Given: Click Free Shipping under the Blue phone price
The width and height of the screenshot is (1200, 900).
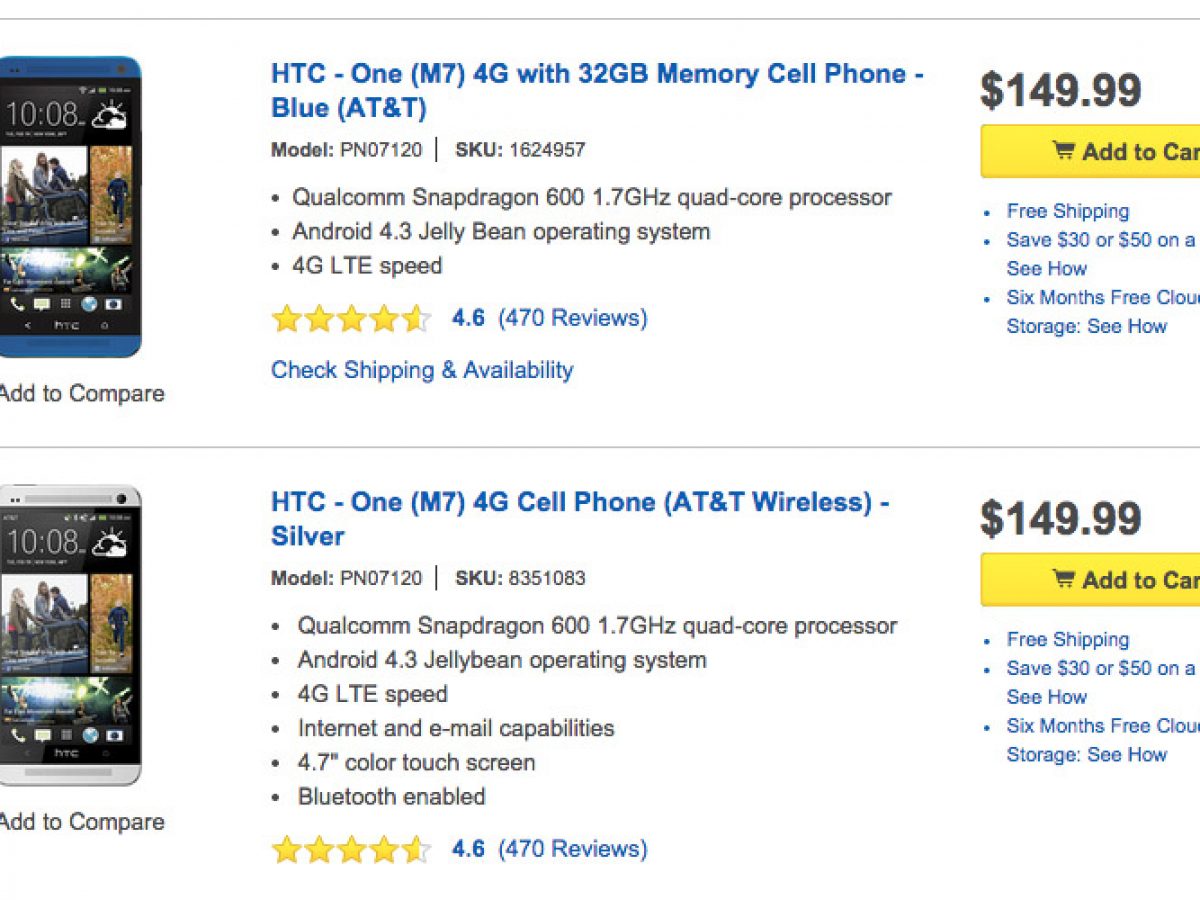Looking at the screenshot, I should 1068,211.
